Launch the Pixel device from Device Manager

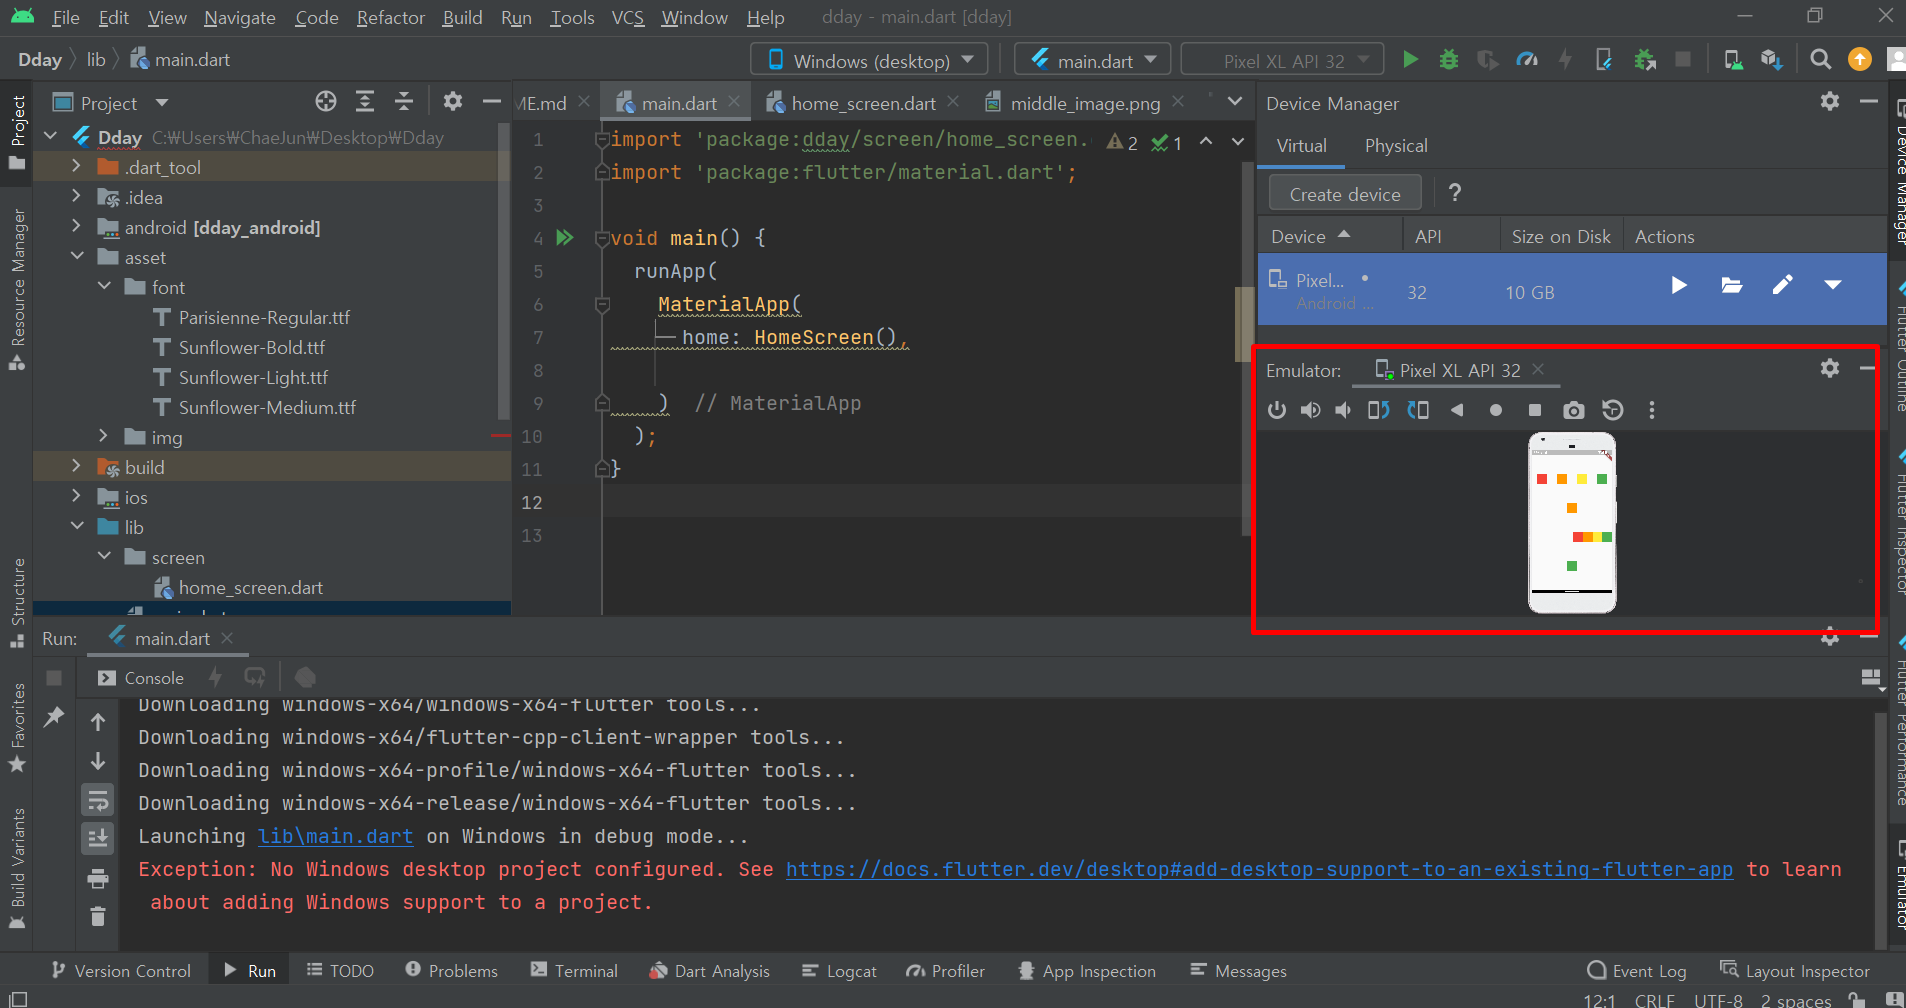tap(1679, 286)
